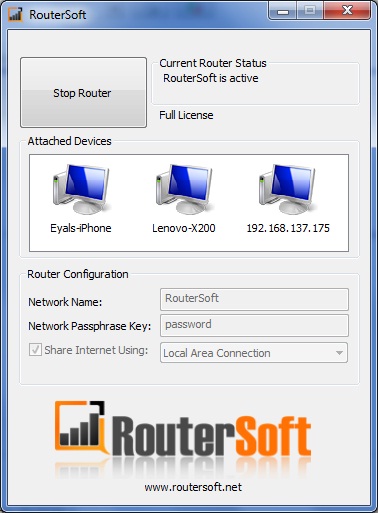Click the Stop Router button
Image resolution: width=378 pixels, height=513 pixels.
pos(83,92)
